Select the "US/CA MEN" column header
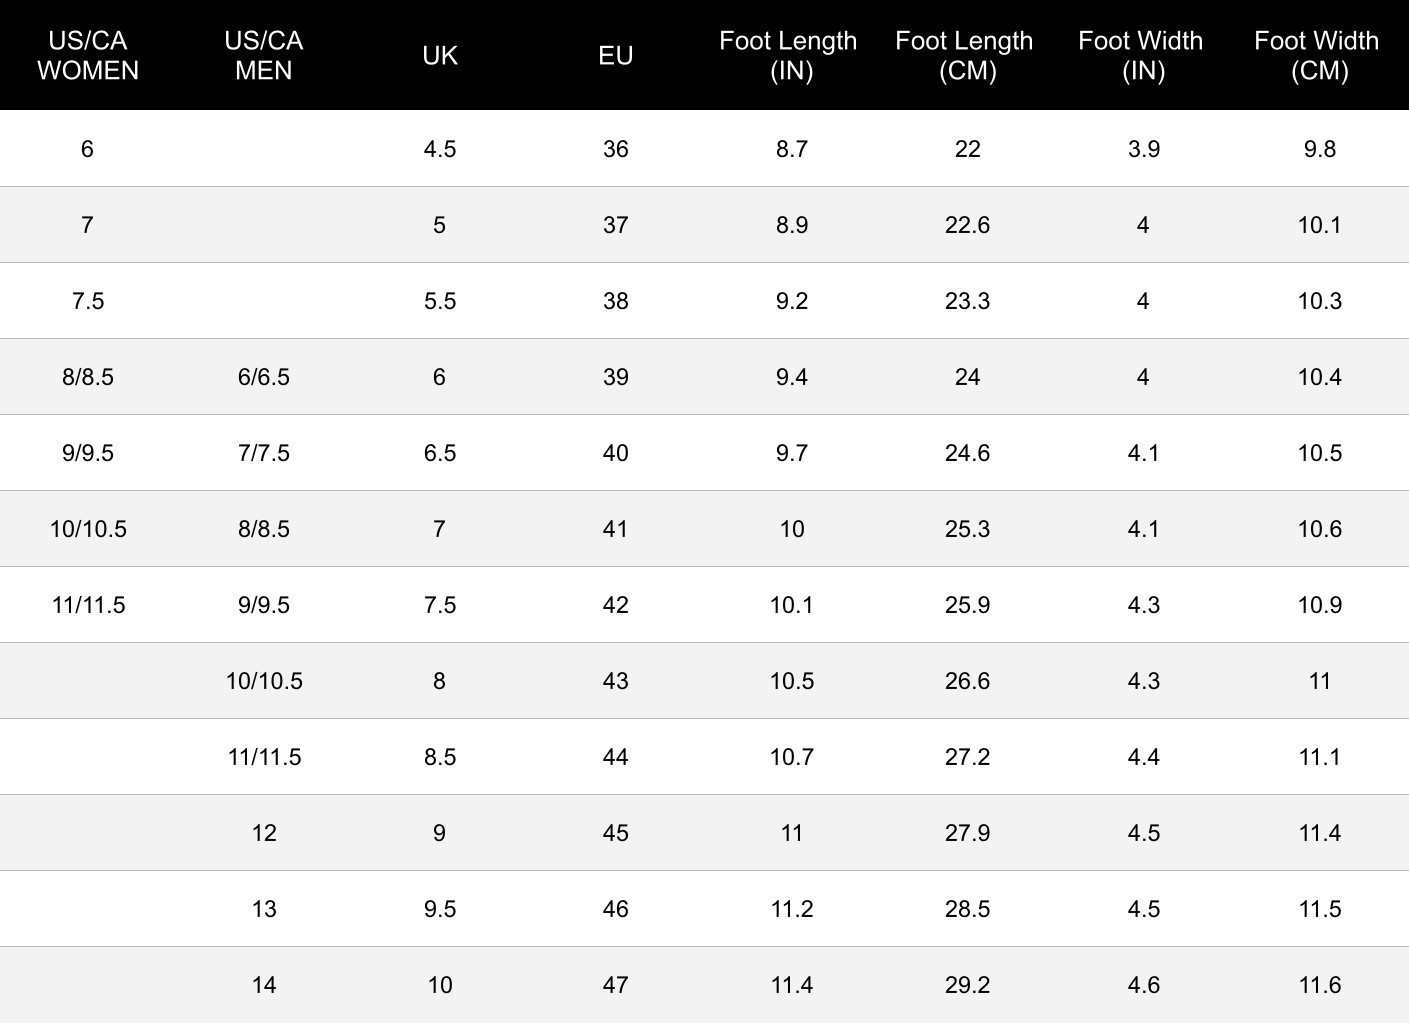The width and height of the screenshot is (1409, 1023). point(264,55)
